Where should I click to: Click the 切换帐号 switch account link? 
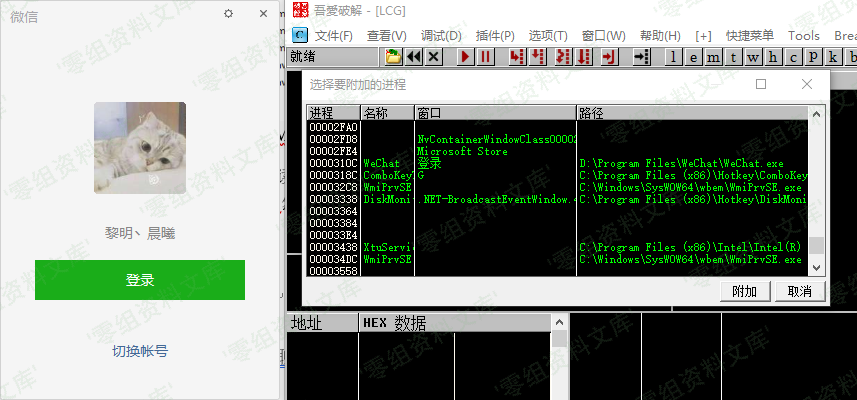(140, 351)
